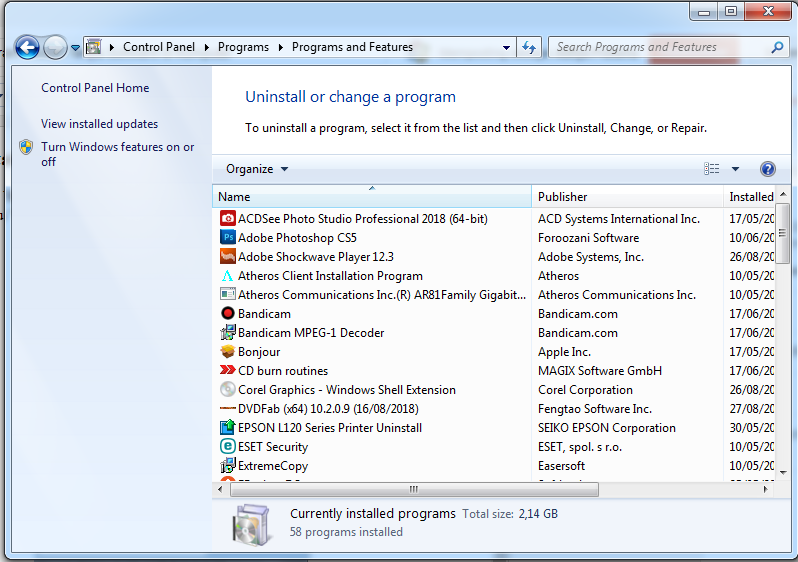Image resolution: width=798 pixels, height=562 pixels.
Task: Click Programs and Features in the breadcrumb
Action: [352, 47]
